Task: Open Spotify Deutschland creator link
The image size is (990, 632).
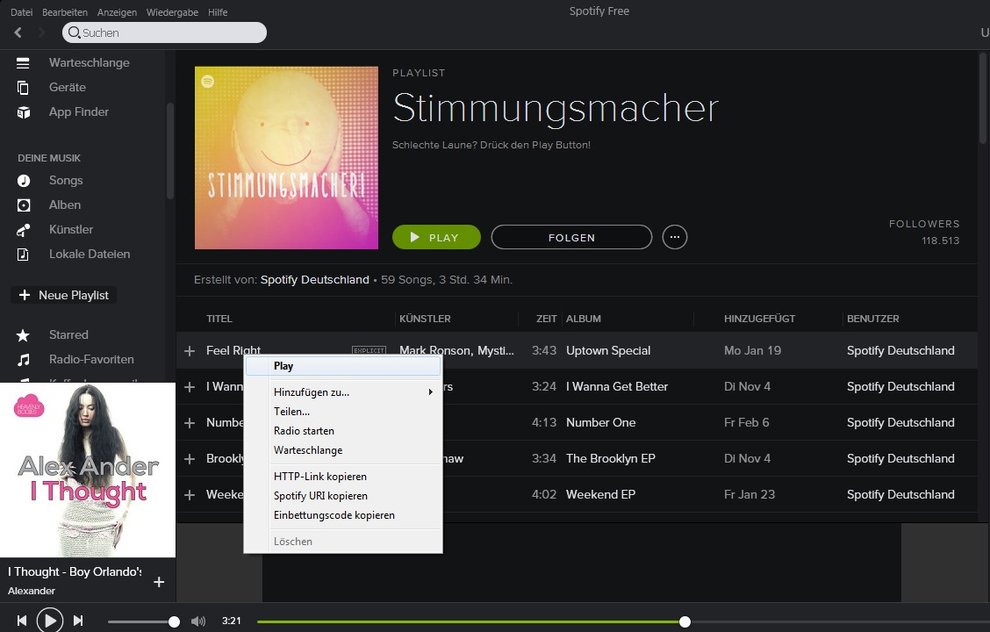Action: pyautogui.click(x=314, y=280)
